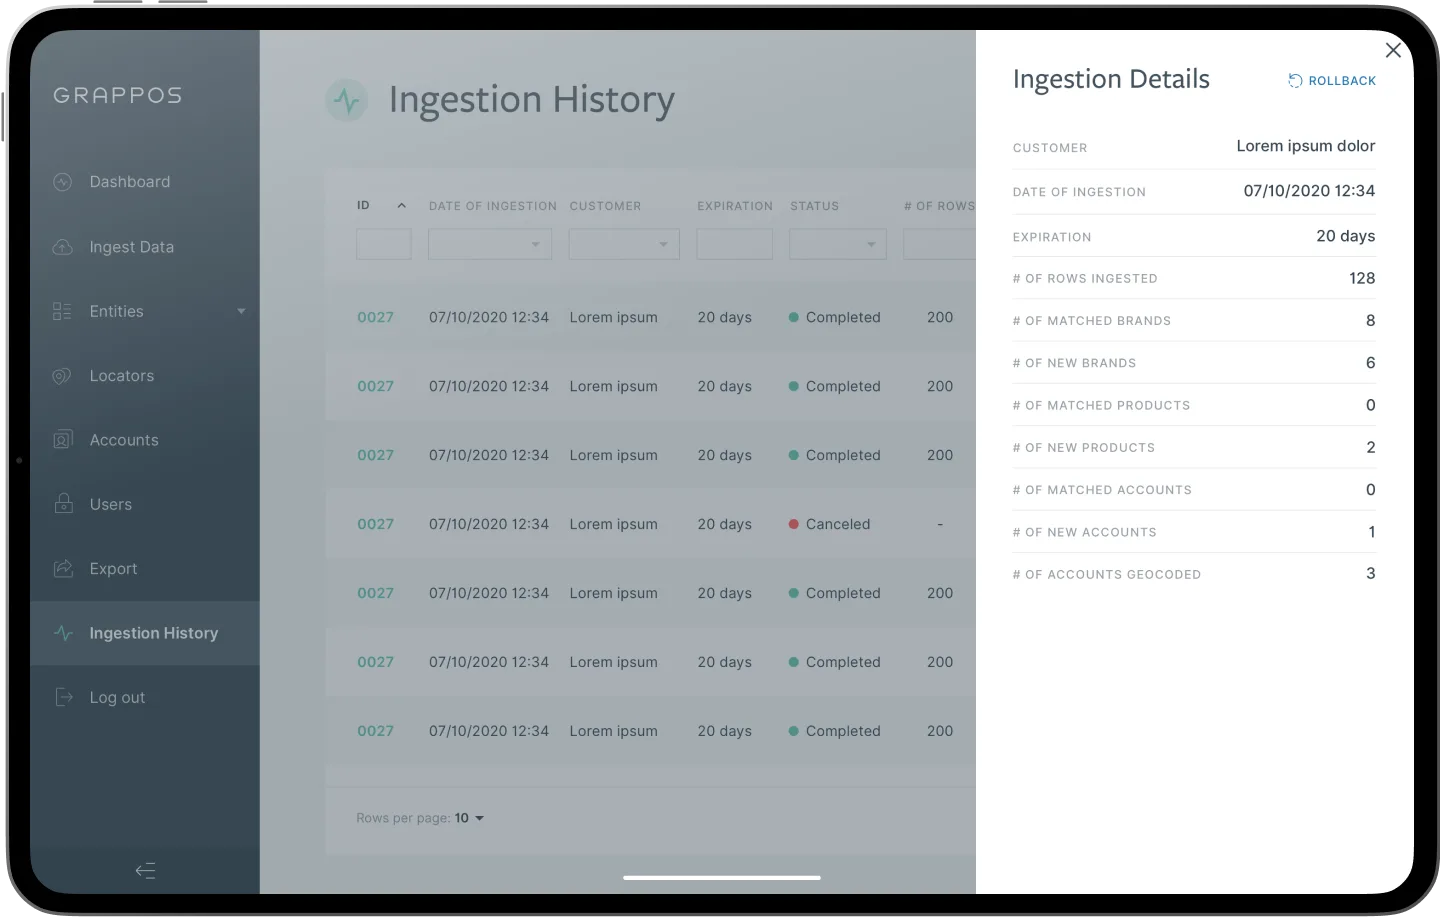The height and width of the screenshot is (917, 1440).
Task: Click the Log out door icon
Action: click(x=63, y=697)
